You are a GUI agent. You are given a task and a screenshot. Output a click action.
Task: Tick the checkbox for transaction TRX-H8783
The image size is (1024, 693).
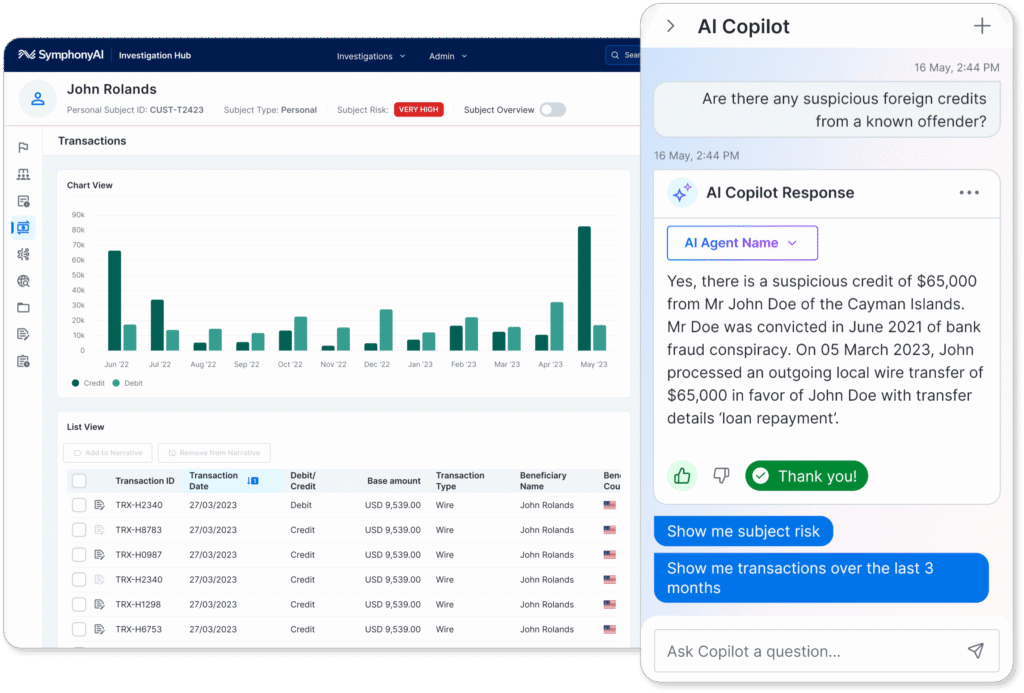click(79, 530)
